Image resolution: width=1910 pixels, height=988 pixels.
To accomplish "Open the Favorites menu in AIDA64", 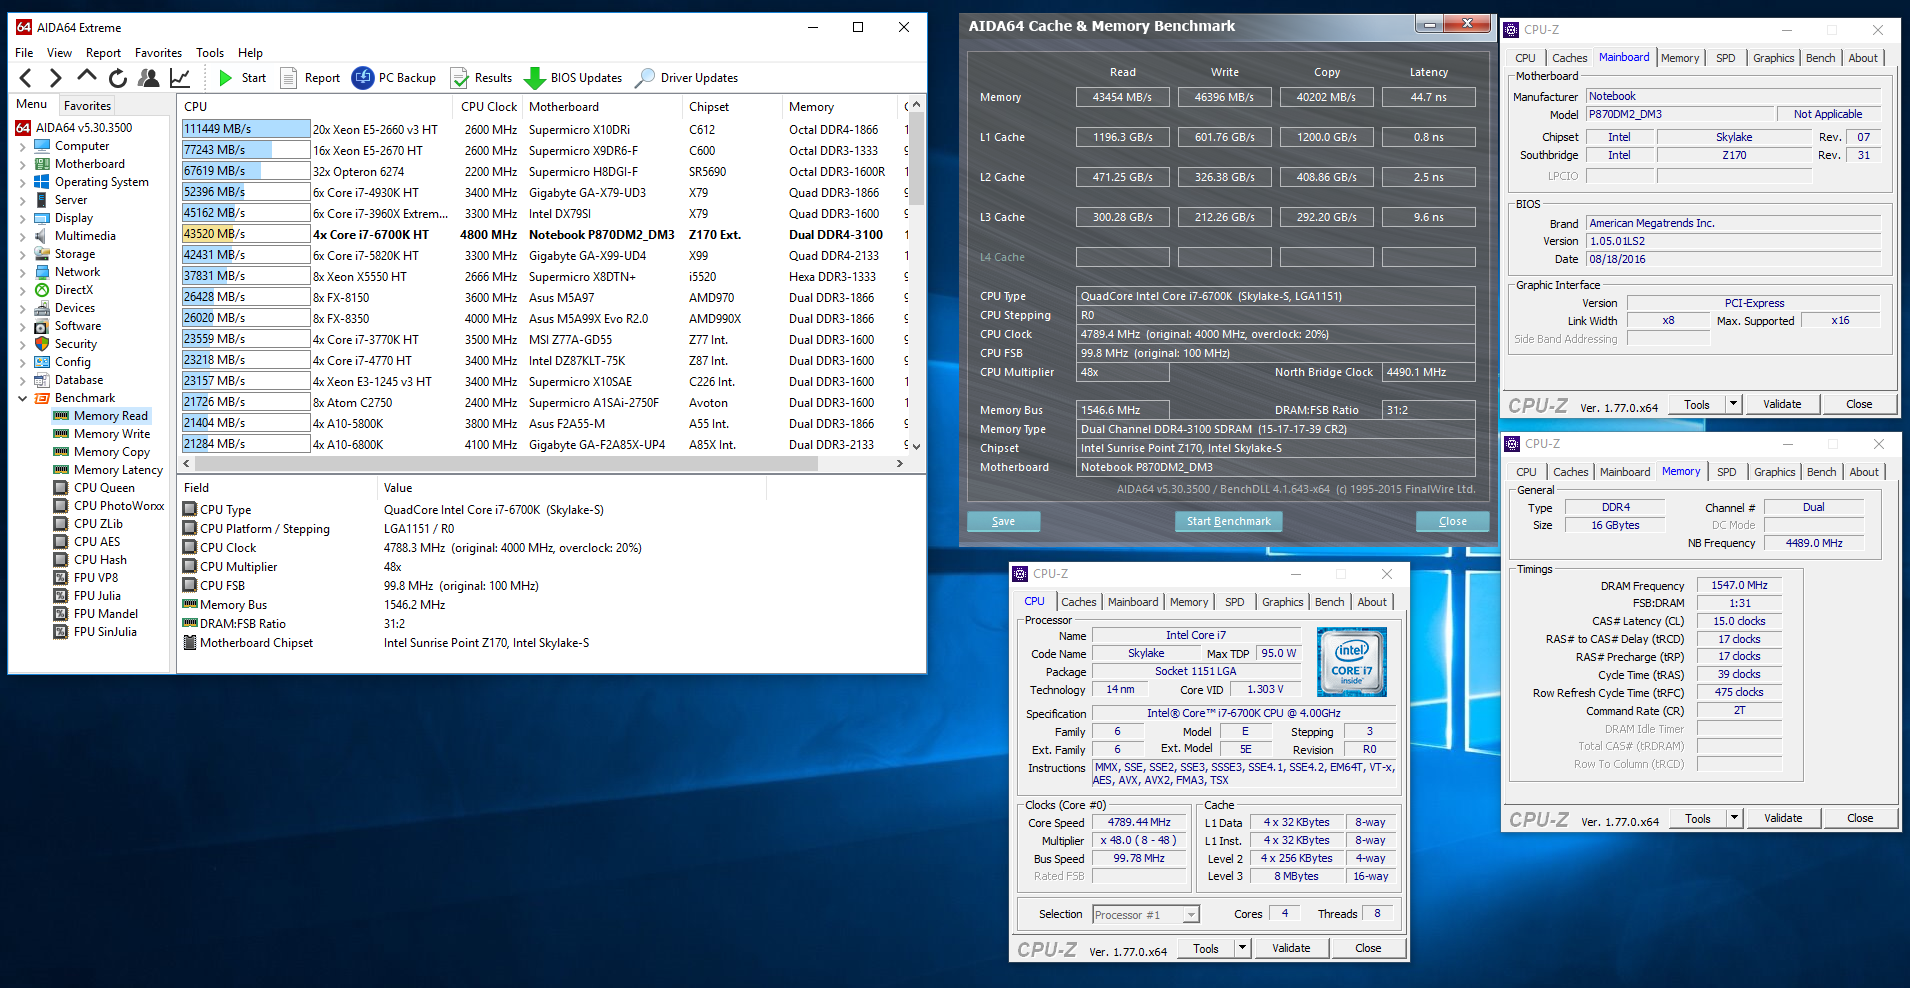I will pos(158,53).
